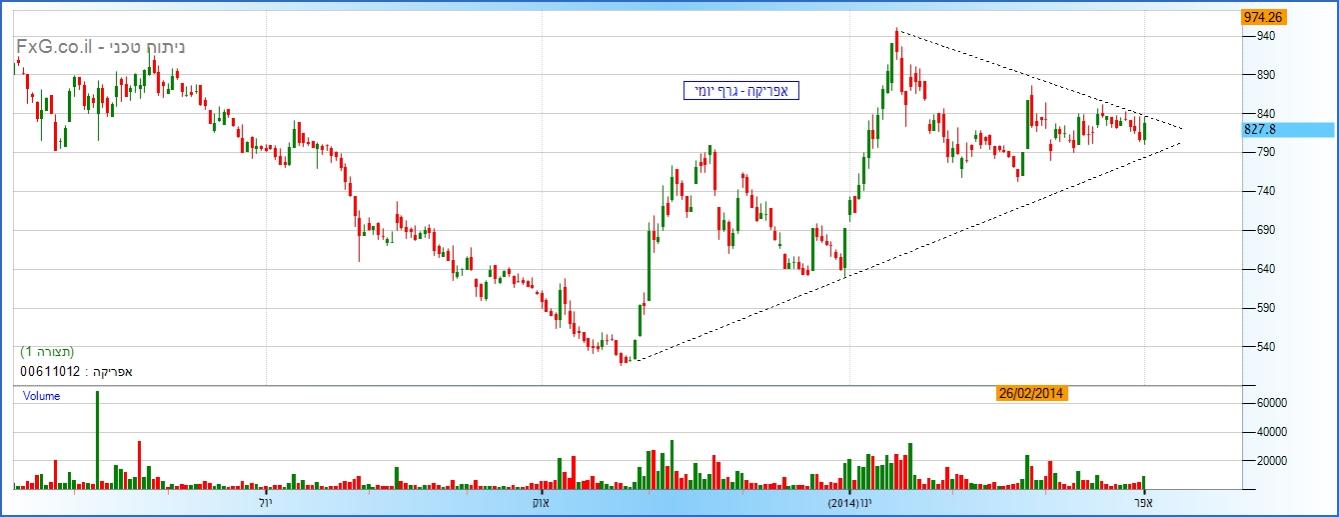Click the 540 price axis label
This screenshot has height=517, width=1339.
1264,347
